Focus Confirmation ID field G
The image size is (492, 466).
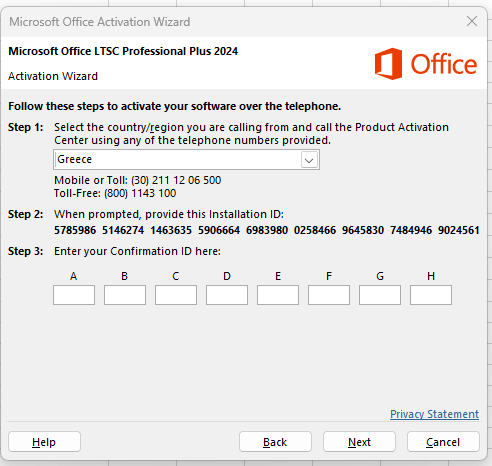pyautogui.click(x=380, y=295)
